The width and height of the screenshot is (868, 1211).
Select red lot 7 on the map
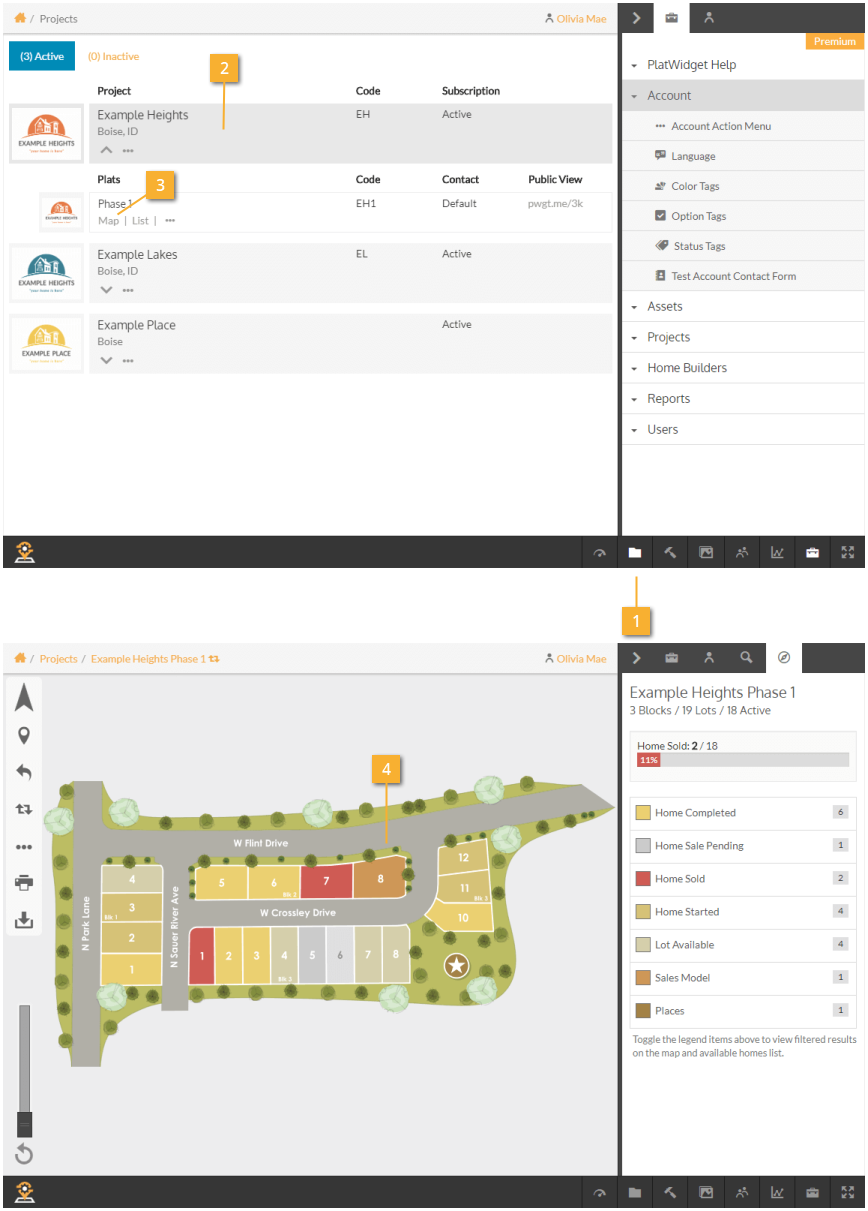pyautogui.click(x=326, y=882)
